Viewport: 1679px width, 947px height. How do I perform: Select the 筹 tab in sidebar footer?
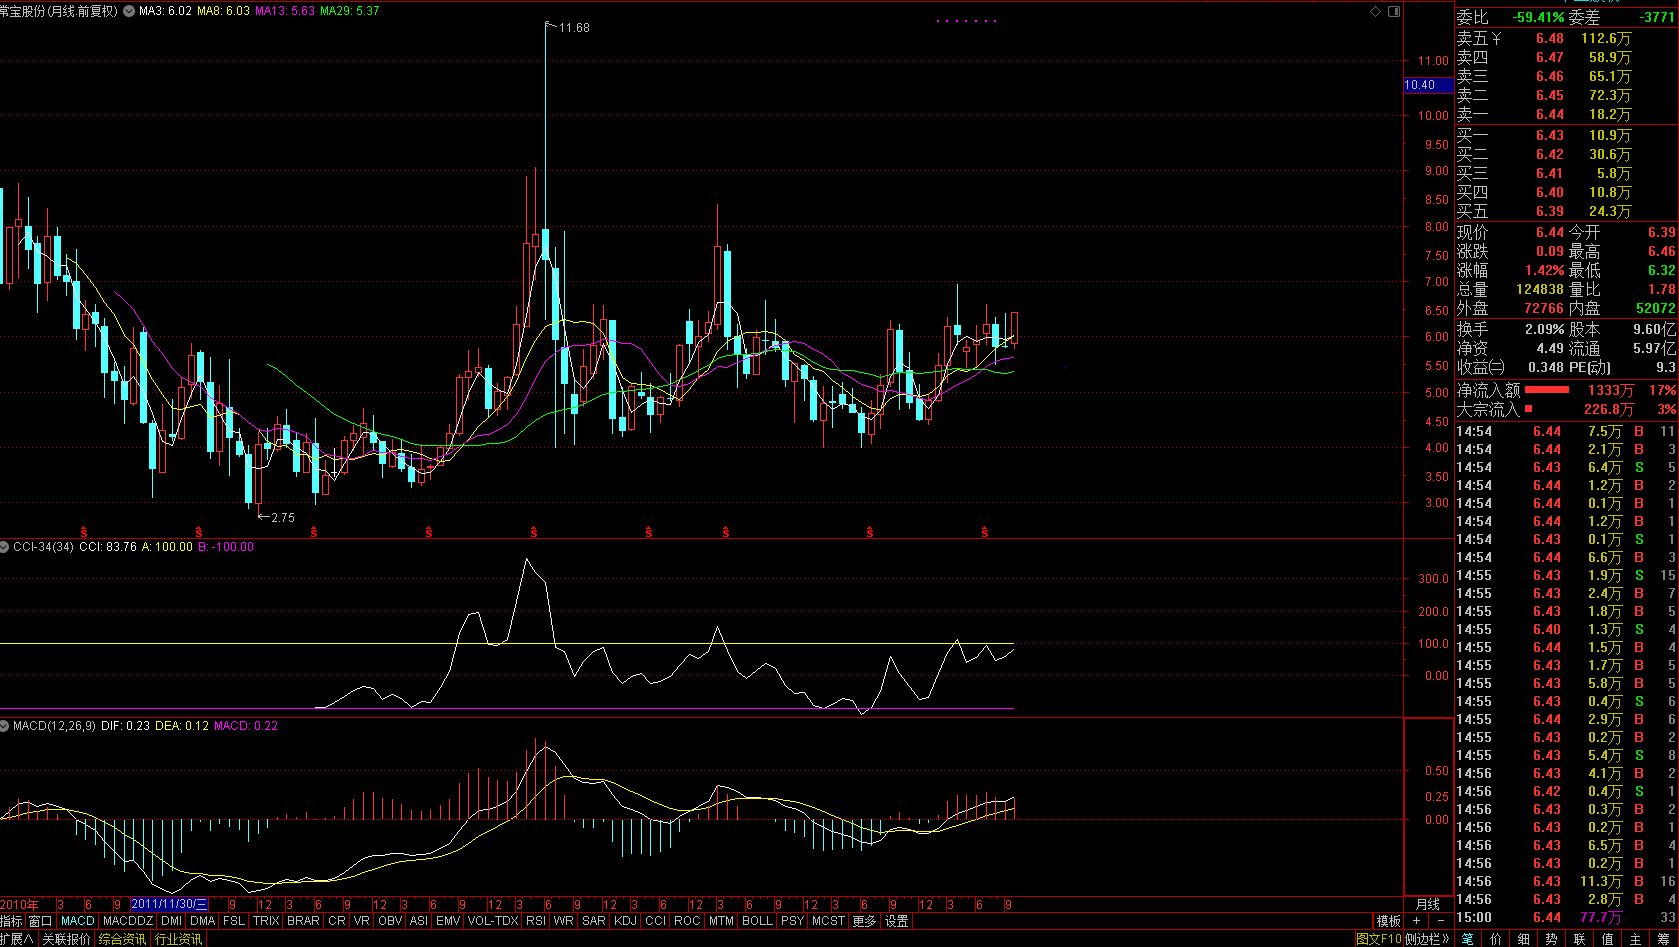1664,939
